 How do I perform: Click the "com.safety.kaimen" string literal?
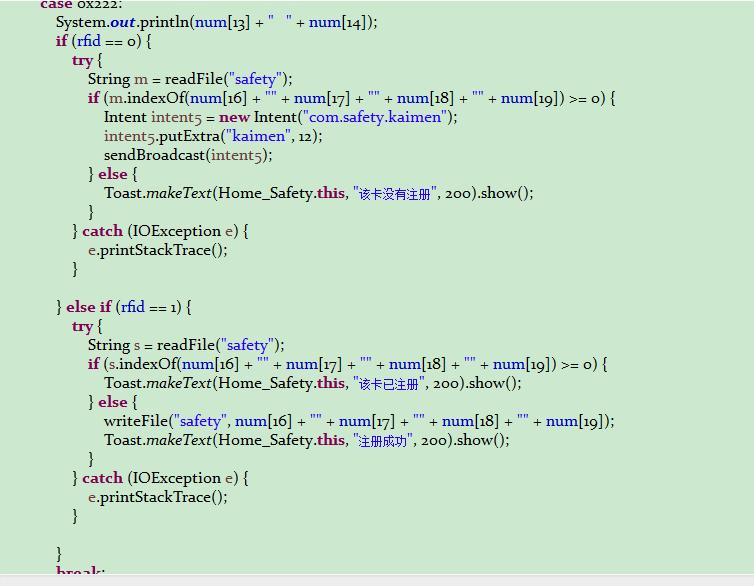[386, 117]
